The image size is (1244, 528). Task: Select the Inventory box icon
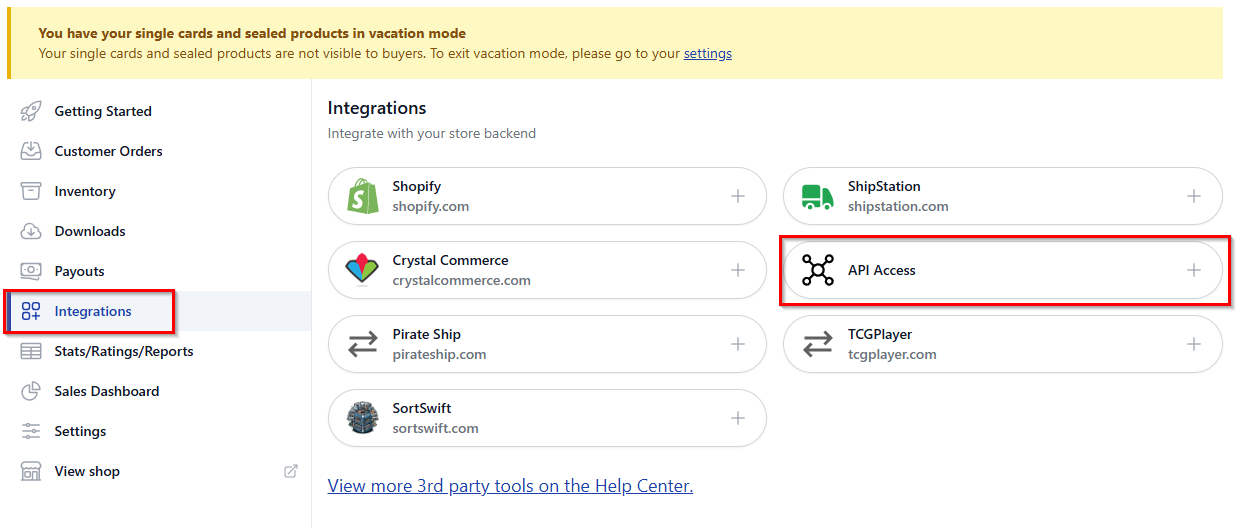tap(31, 191)
